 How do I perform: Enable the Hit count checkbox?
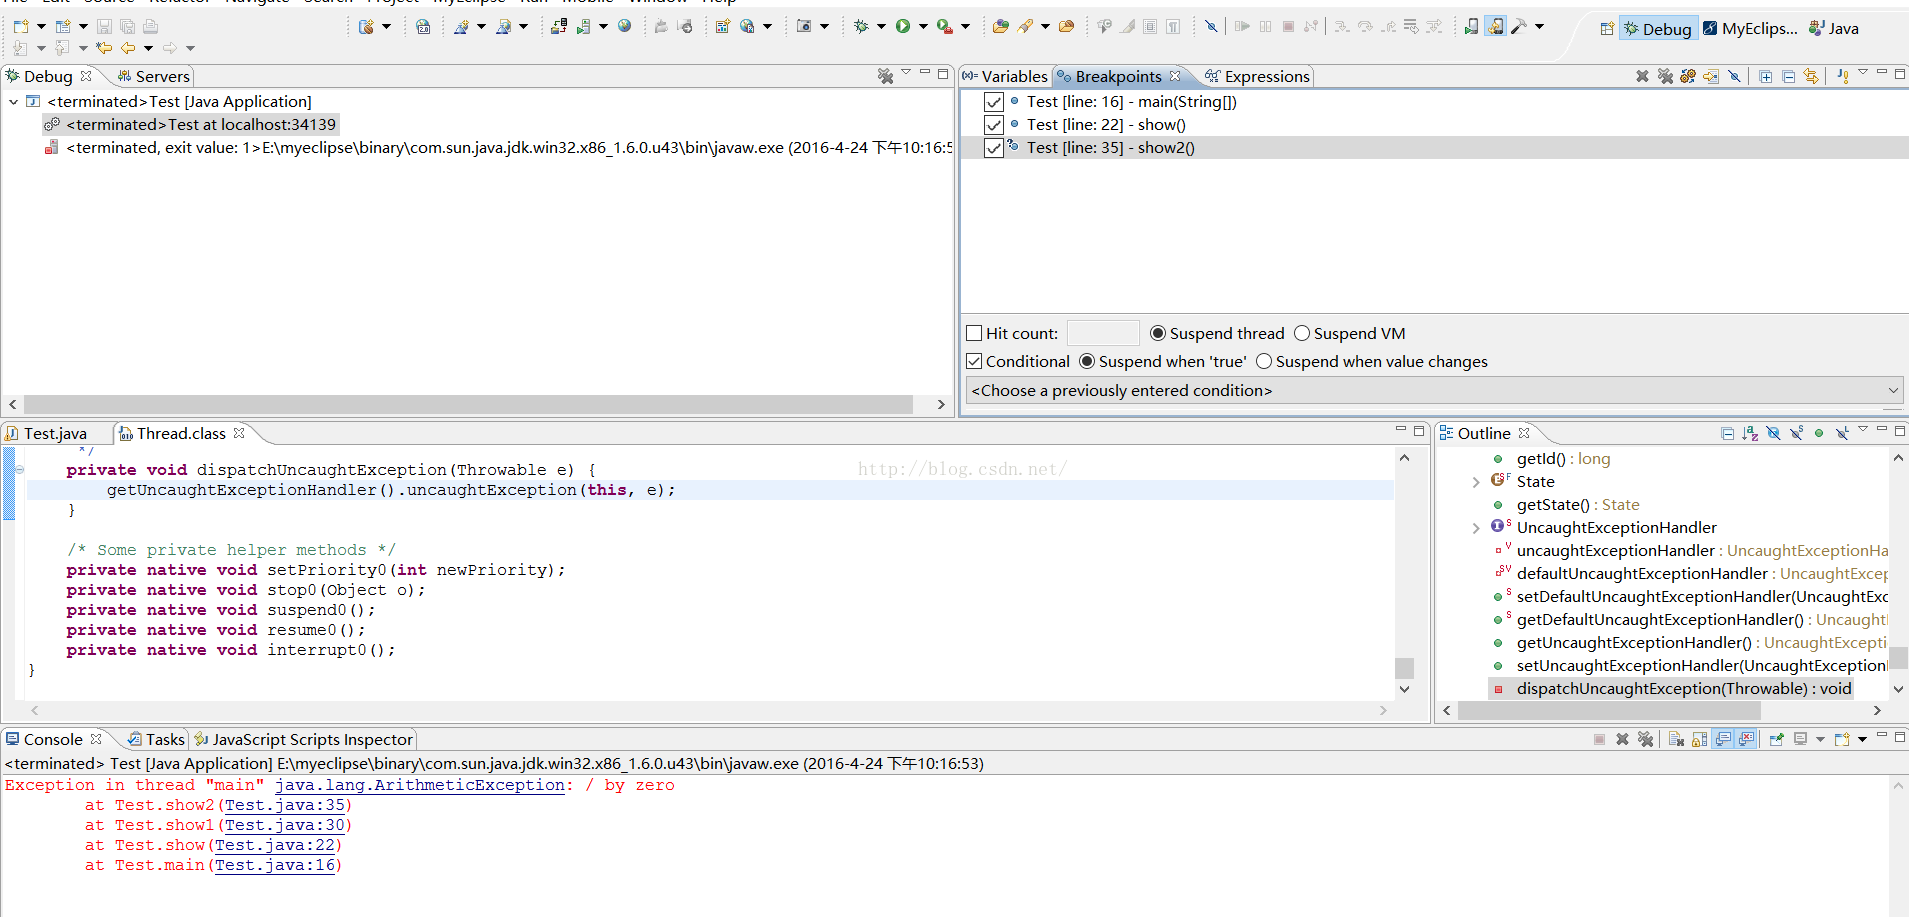[x=974, y=333]
